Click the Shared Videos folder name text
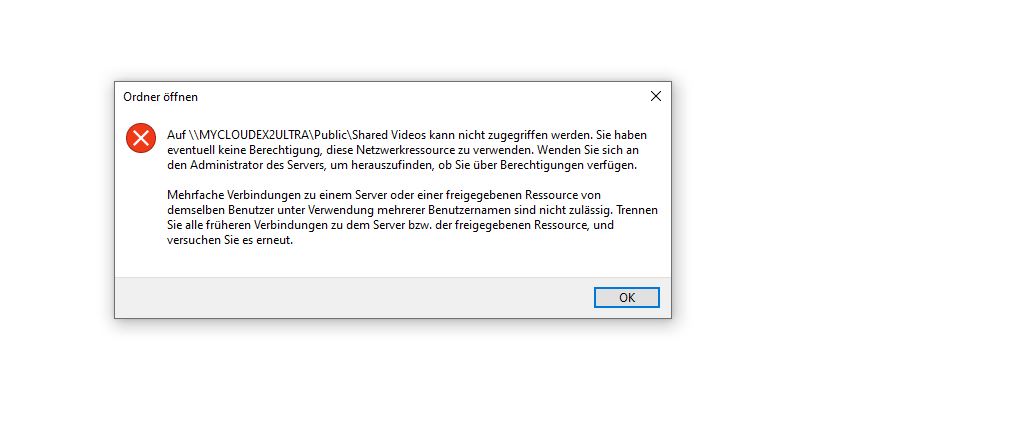Viewport: 1019px width, 435px height. click(x=390, y=135)
